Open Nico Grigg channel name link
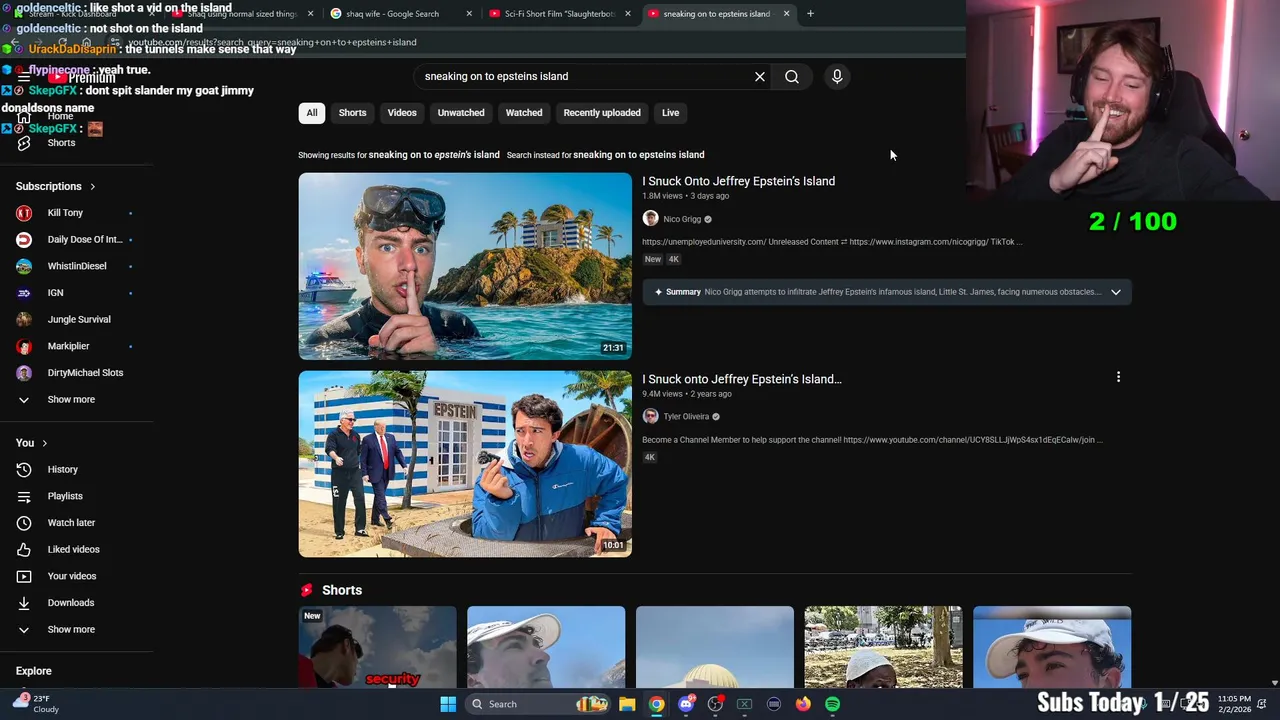The image size is (1280, 720). coord(682,219)
